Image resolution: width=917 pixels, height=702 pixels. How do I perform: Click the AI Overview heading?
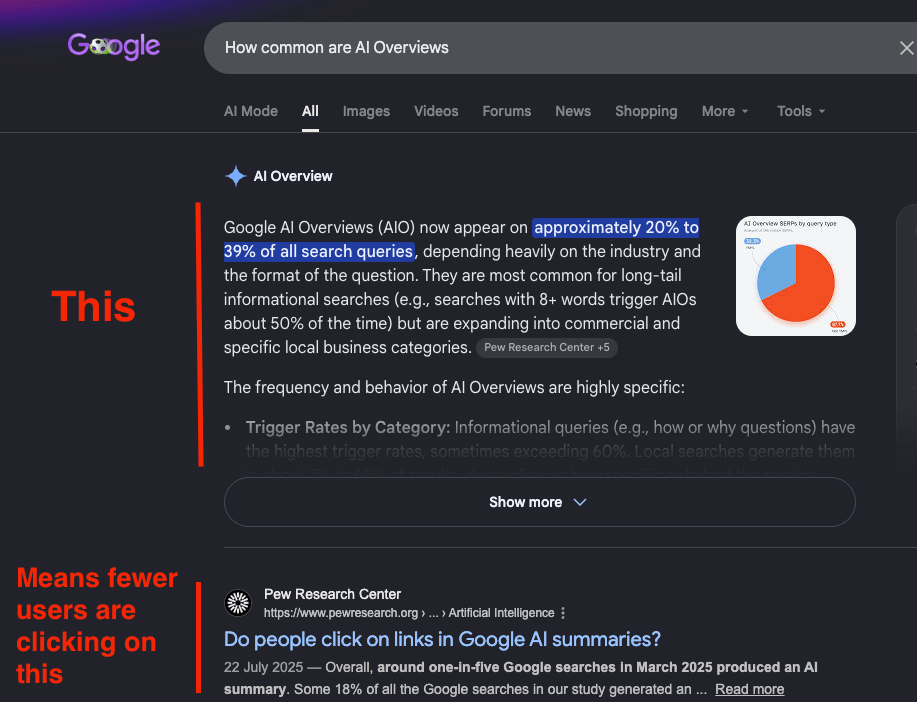(292, 176)
